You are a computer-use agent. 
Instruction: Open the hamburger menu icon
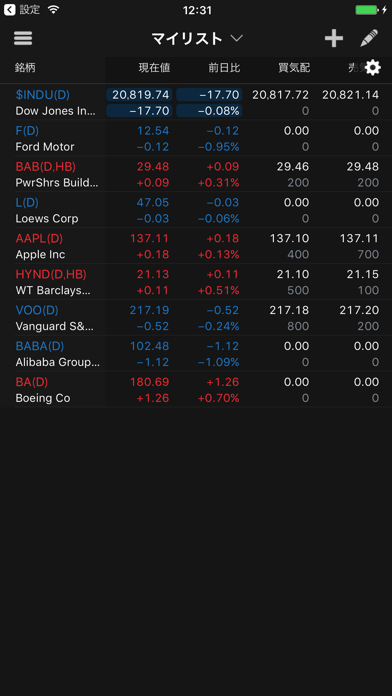23,39
